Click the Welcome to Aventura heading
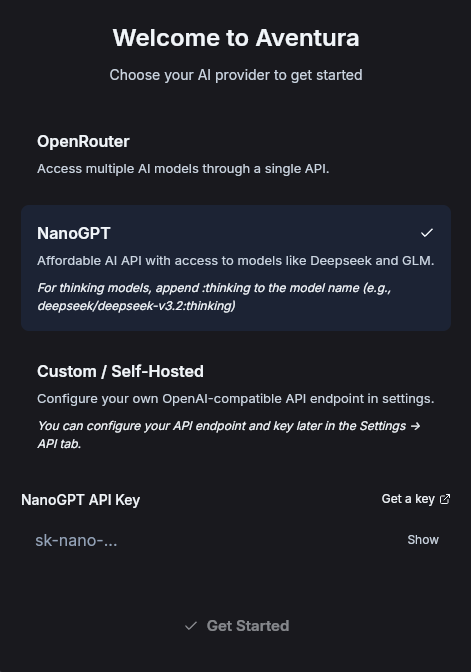 236,38
